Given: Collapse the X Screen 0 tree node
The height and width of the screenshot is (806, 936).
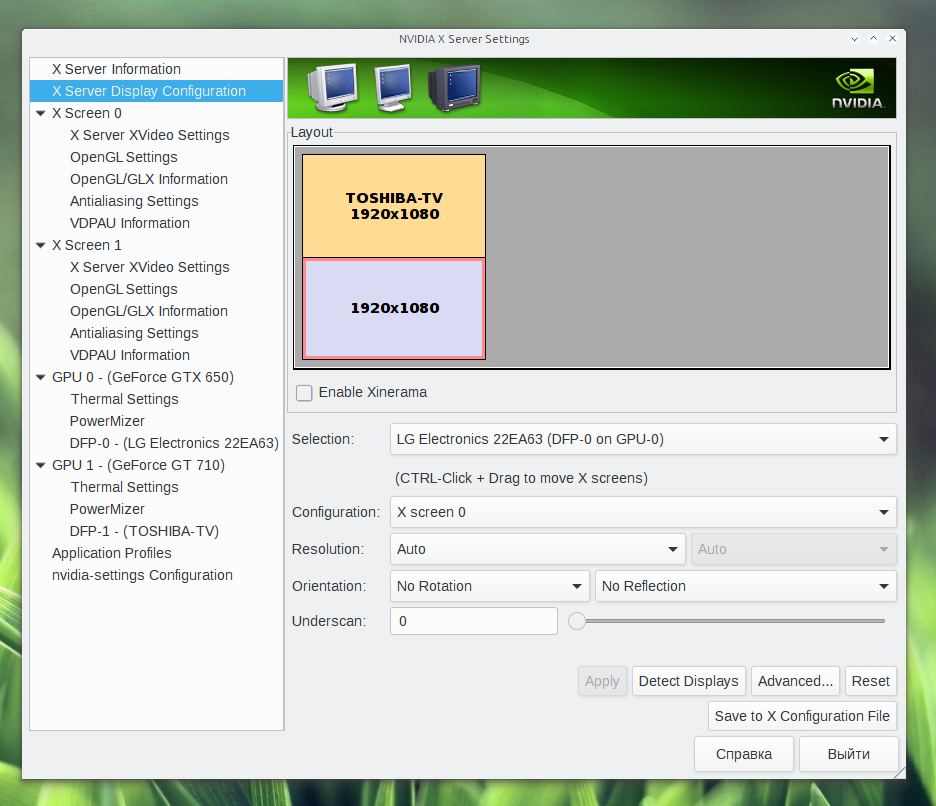Looking at the screenshot, I should tap(41, 113).
